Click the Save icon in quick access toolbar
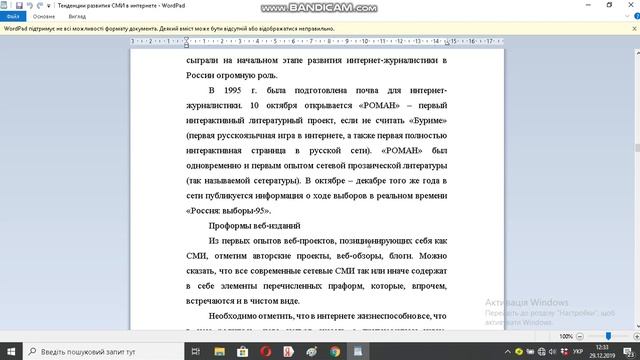Image resolution: width=640 pixels, height=360 pixels. click(19, 6)
